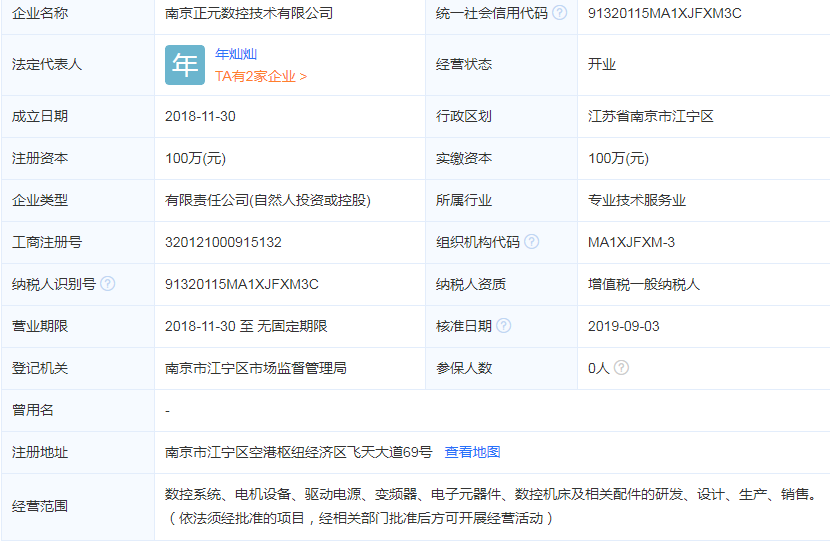Open TA有2家企业 link

[261, 76]
